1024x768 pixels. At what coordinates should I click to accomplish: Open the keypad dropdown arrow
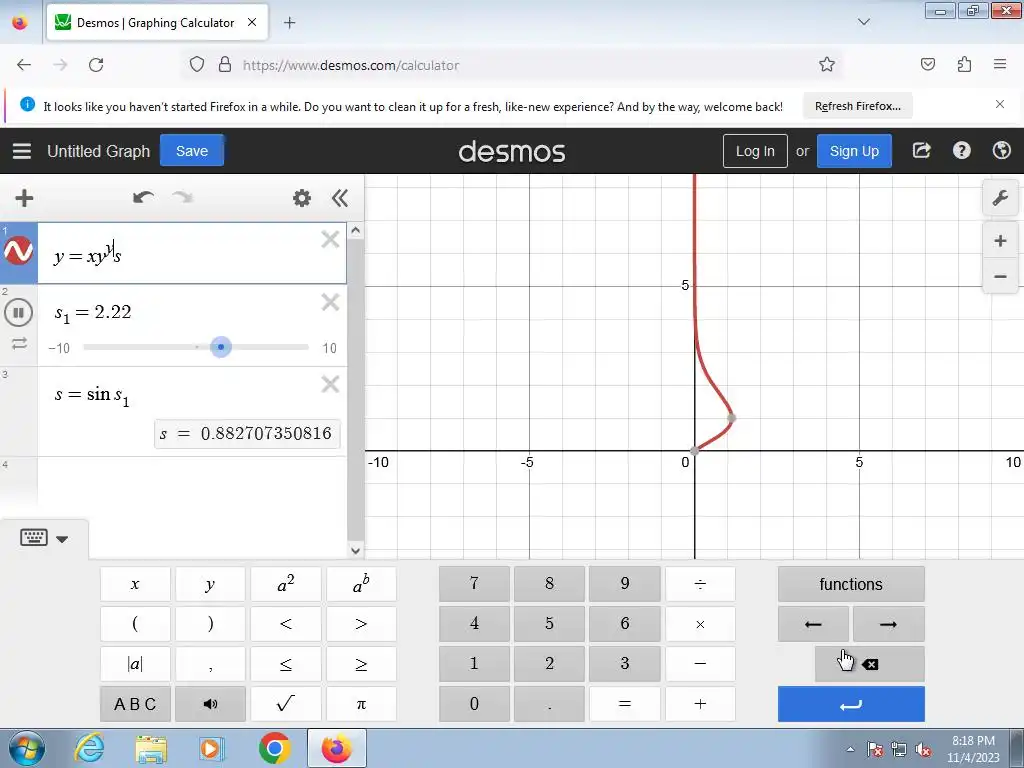(x=62, y=539)
